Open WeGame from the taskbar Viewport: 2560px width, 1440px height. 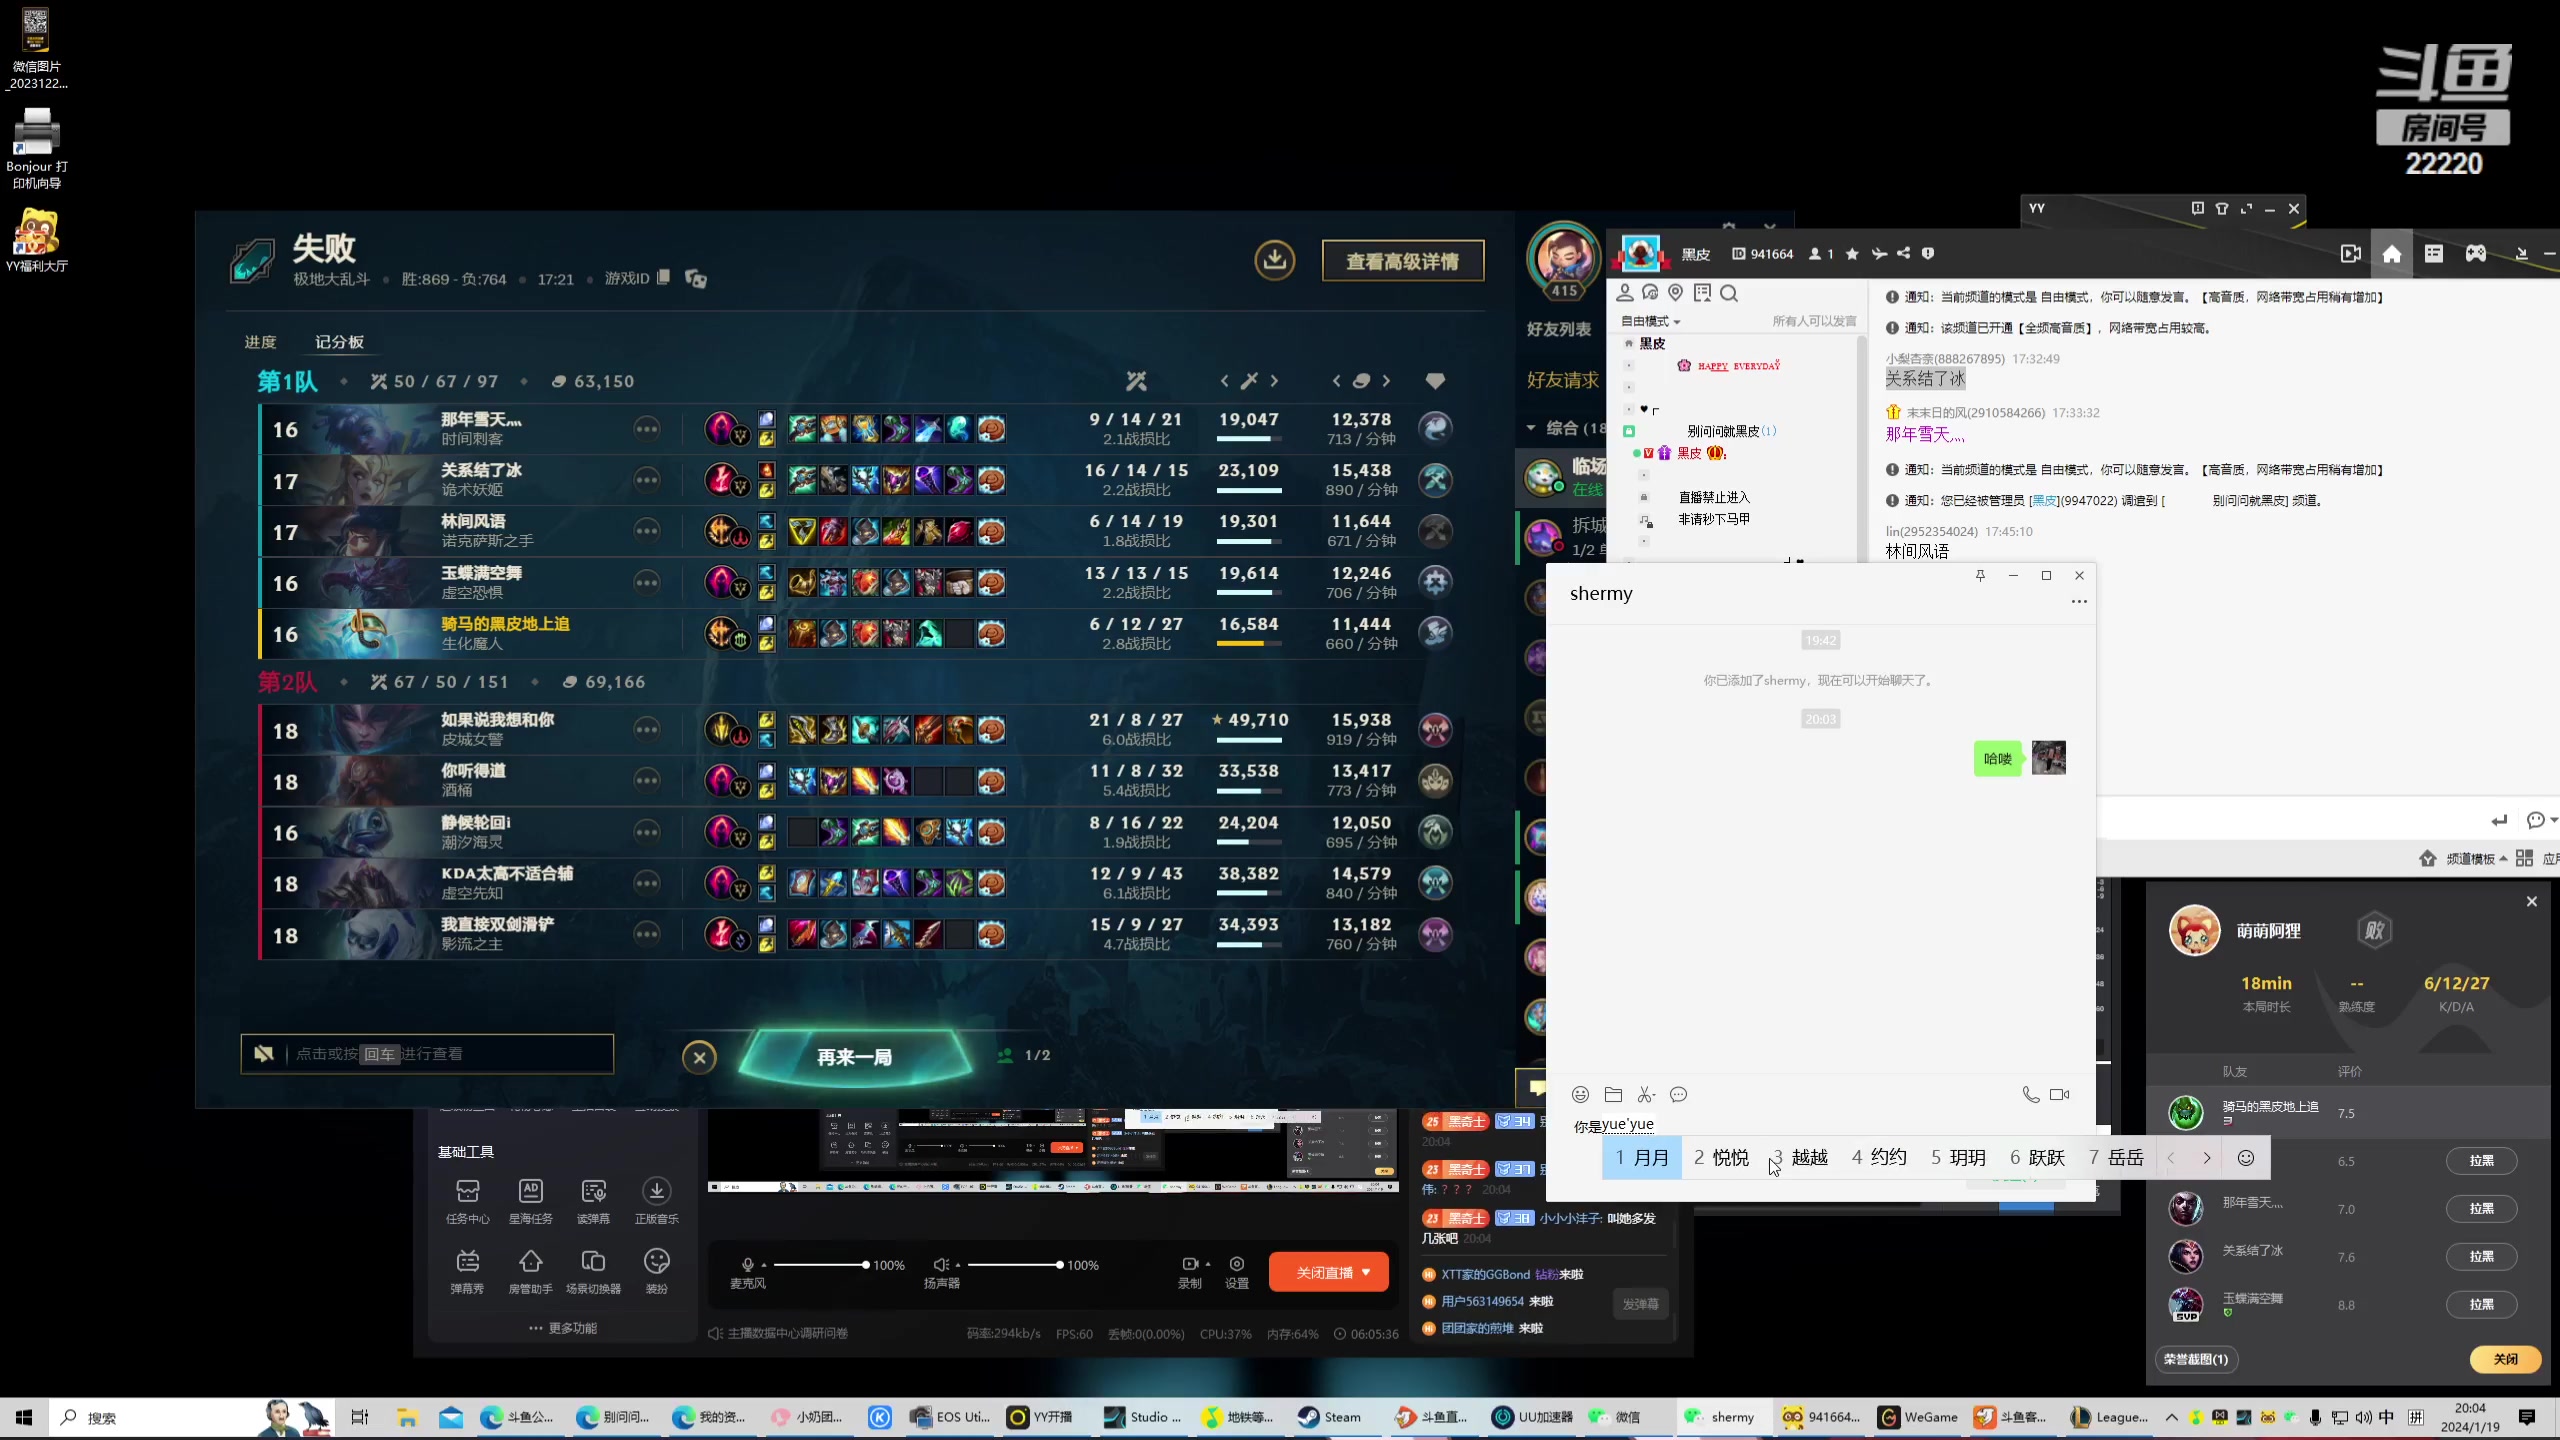[x=1917, y=1416]
